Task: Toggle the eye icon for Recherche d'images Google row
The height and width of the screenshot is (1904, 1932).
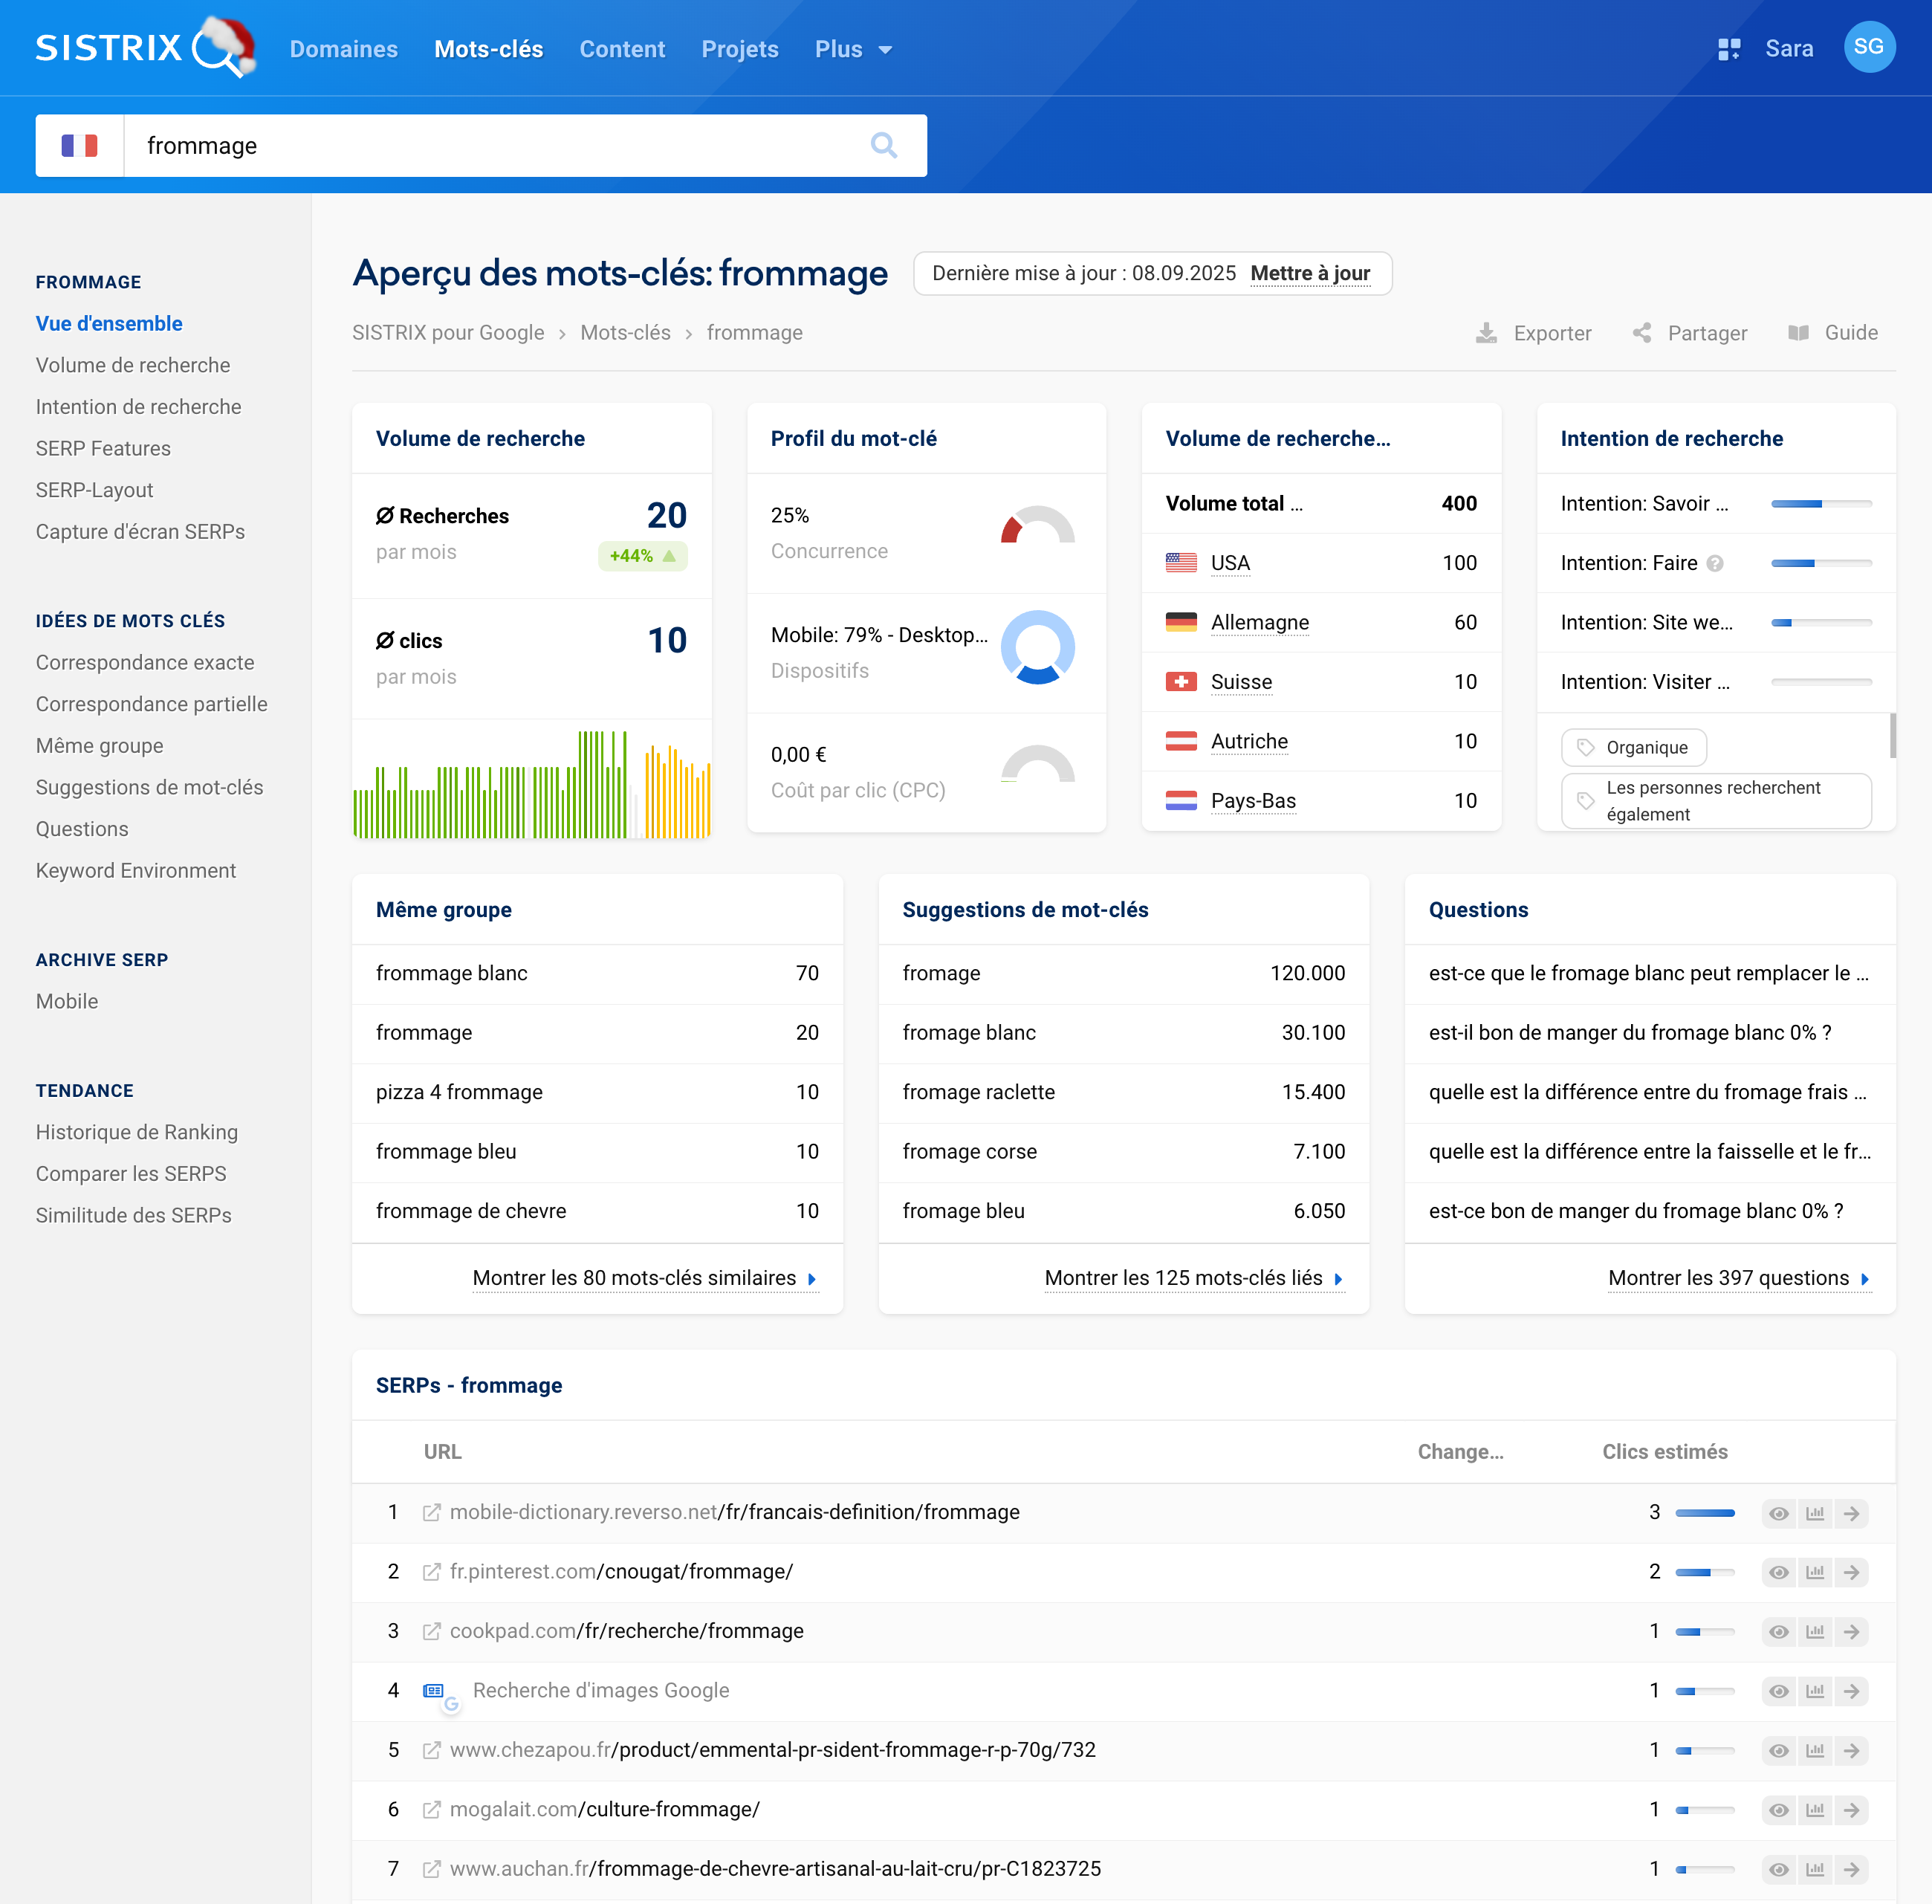Action: tap(1778, 1691)
